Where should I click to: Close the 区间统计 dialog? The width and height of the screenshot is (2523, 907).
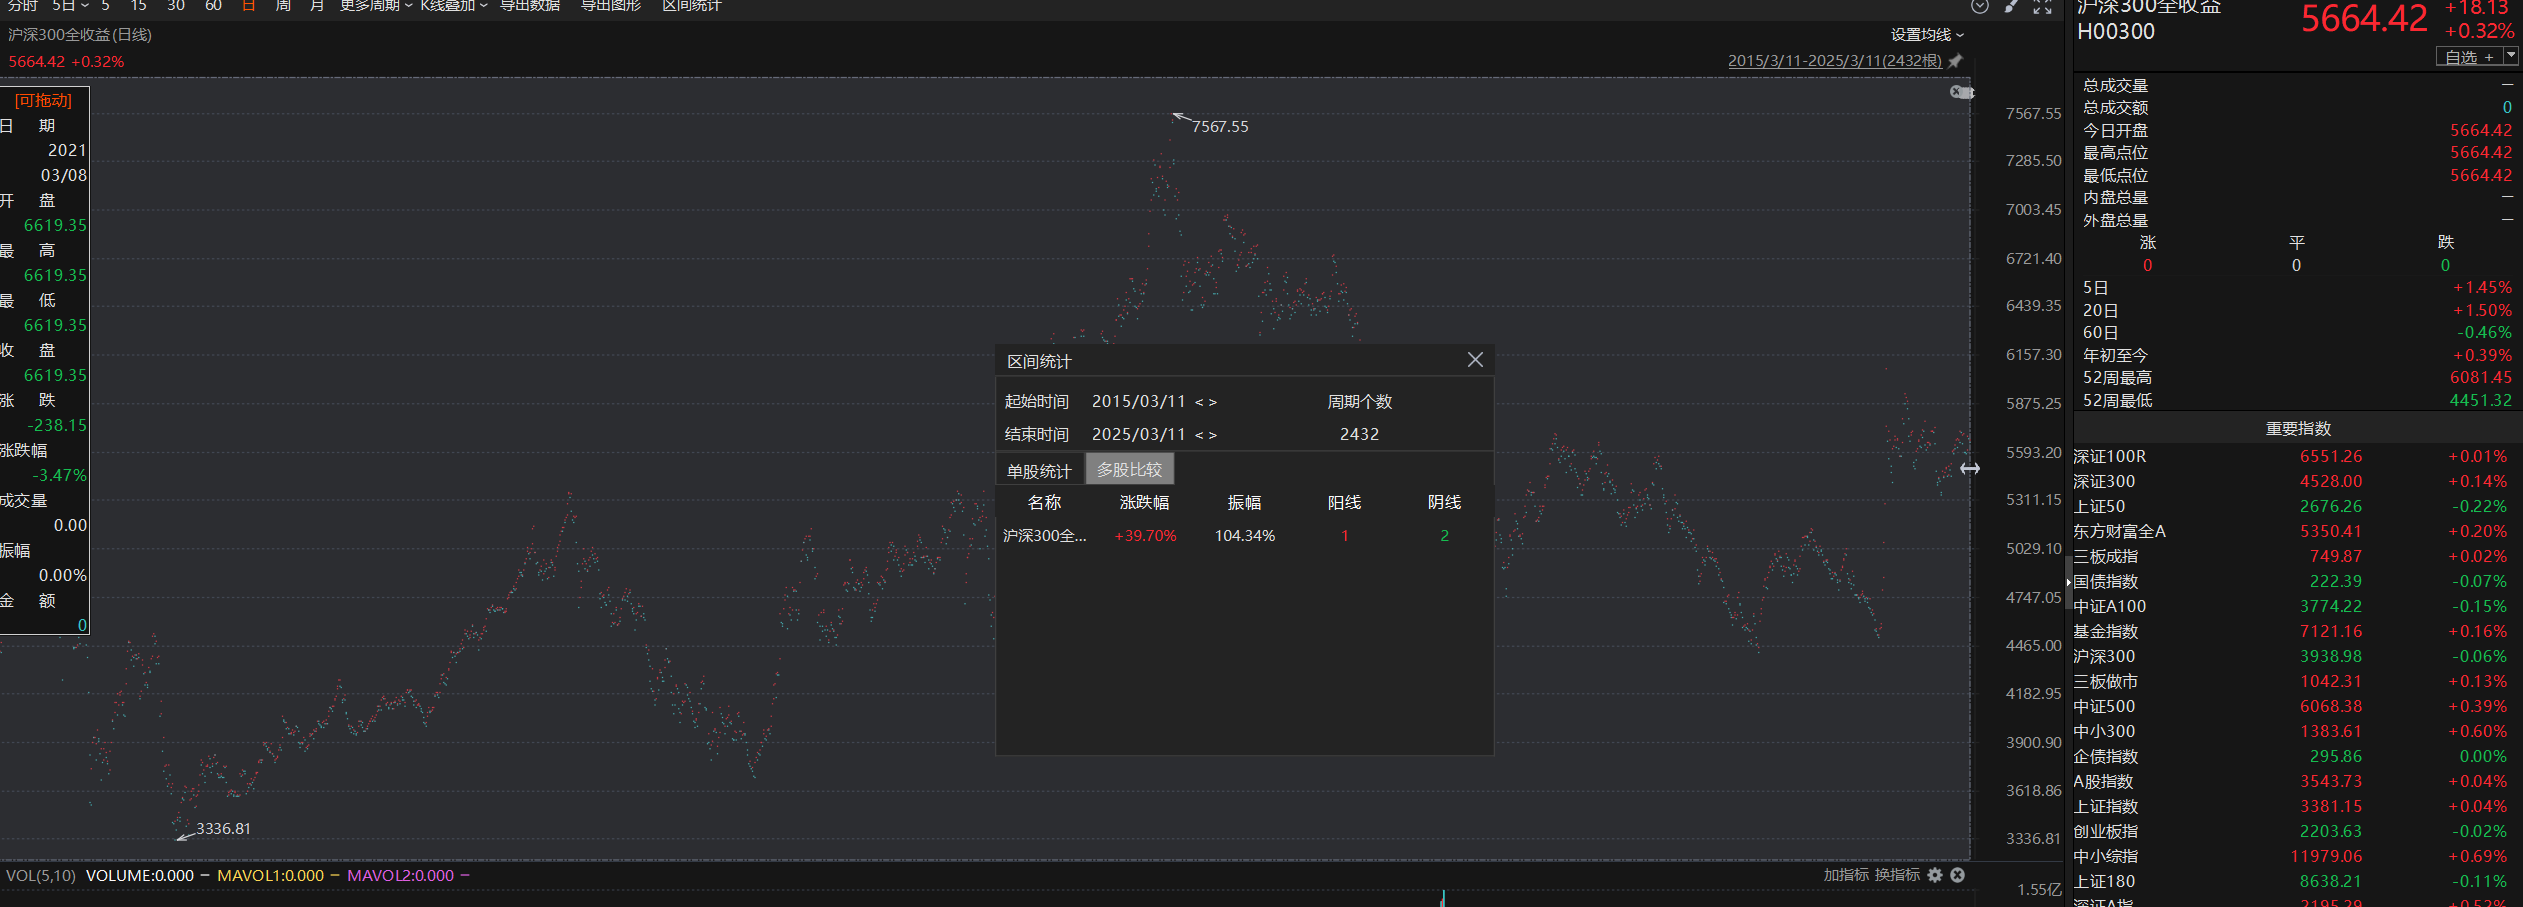click(1475, 360)
